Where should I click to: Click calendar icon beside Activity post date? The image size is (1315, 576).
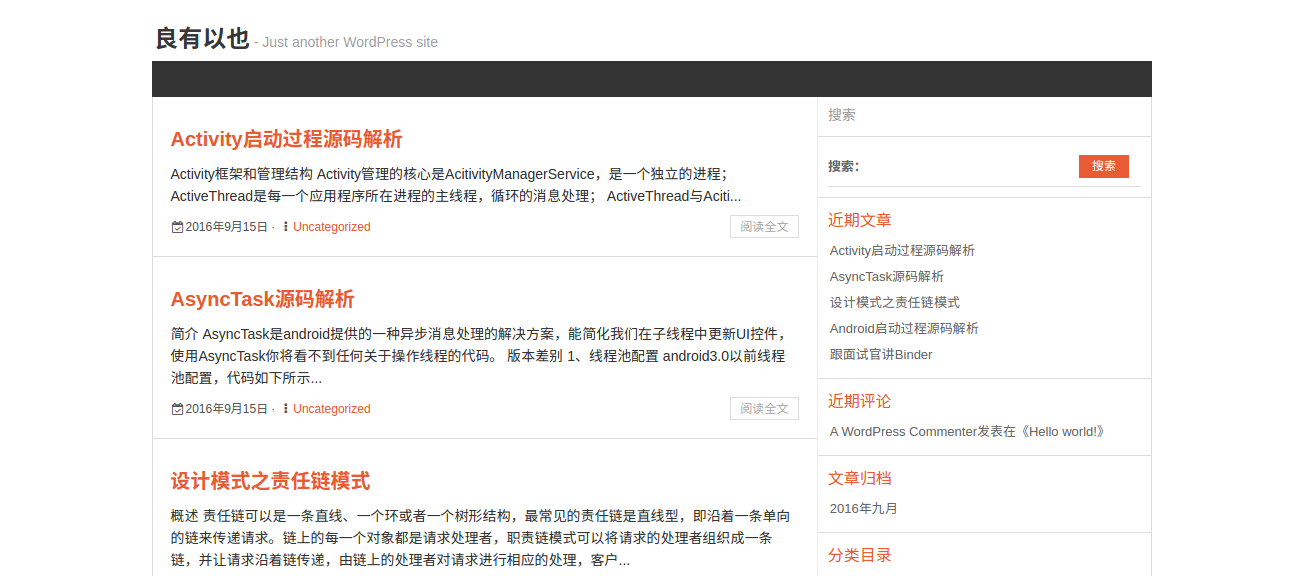pyautogui.click(x=177, y=227)
